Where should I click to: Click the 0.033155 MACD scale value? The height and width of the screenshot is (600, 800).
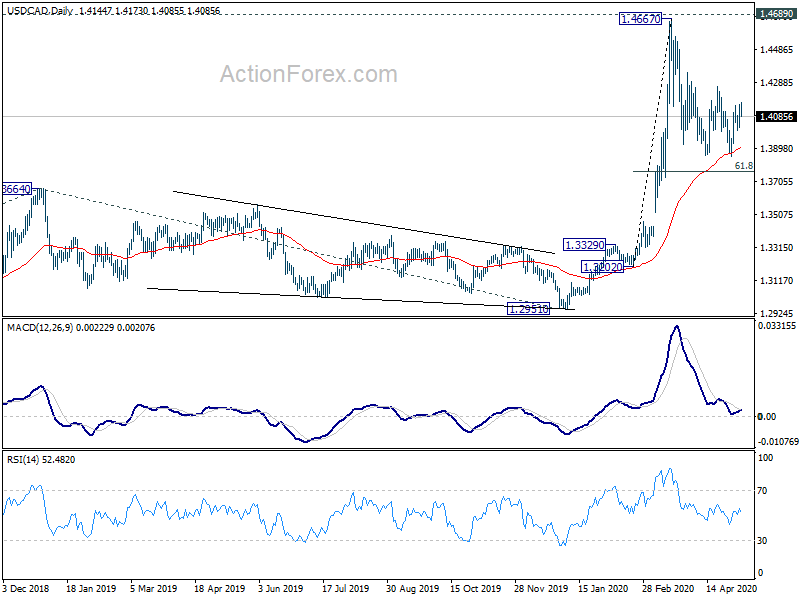coord(777,326)
